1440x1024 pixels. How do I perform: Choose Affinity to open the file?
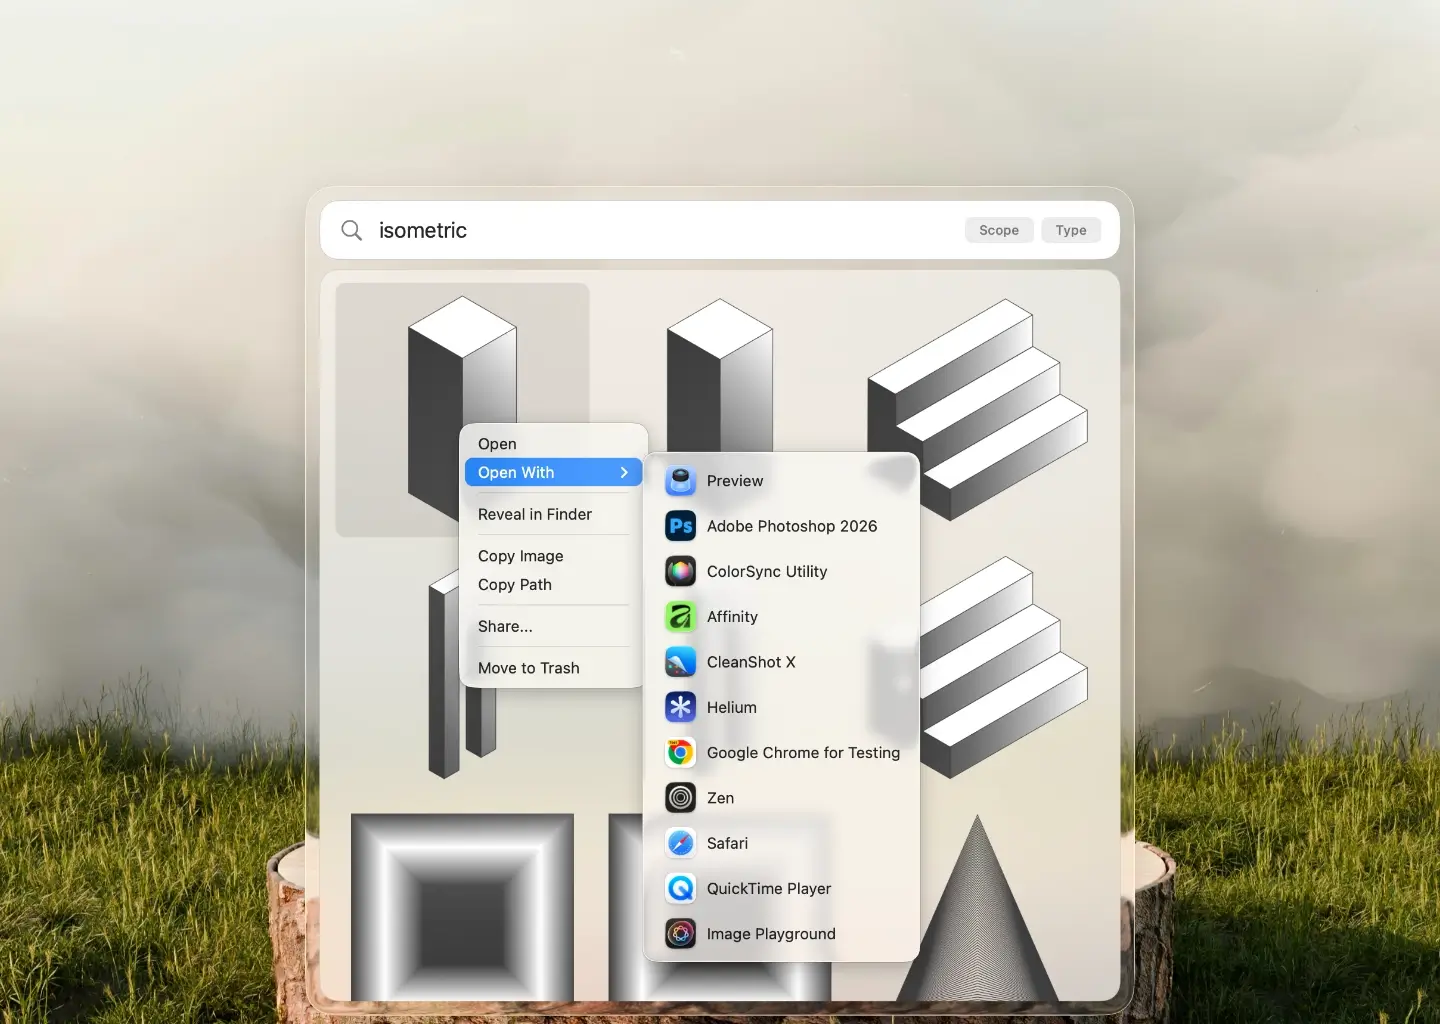point(731,617)
